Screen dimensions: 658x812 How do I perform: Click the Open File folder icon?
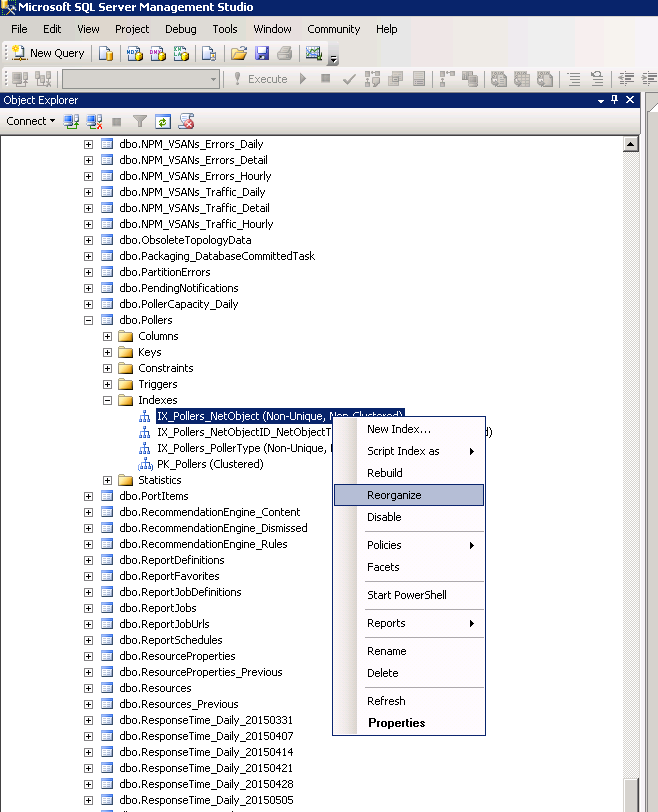(239, 53)
